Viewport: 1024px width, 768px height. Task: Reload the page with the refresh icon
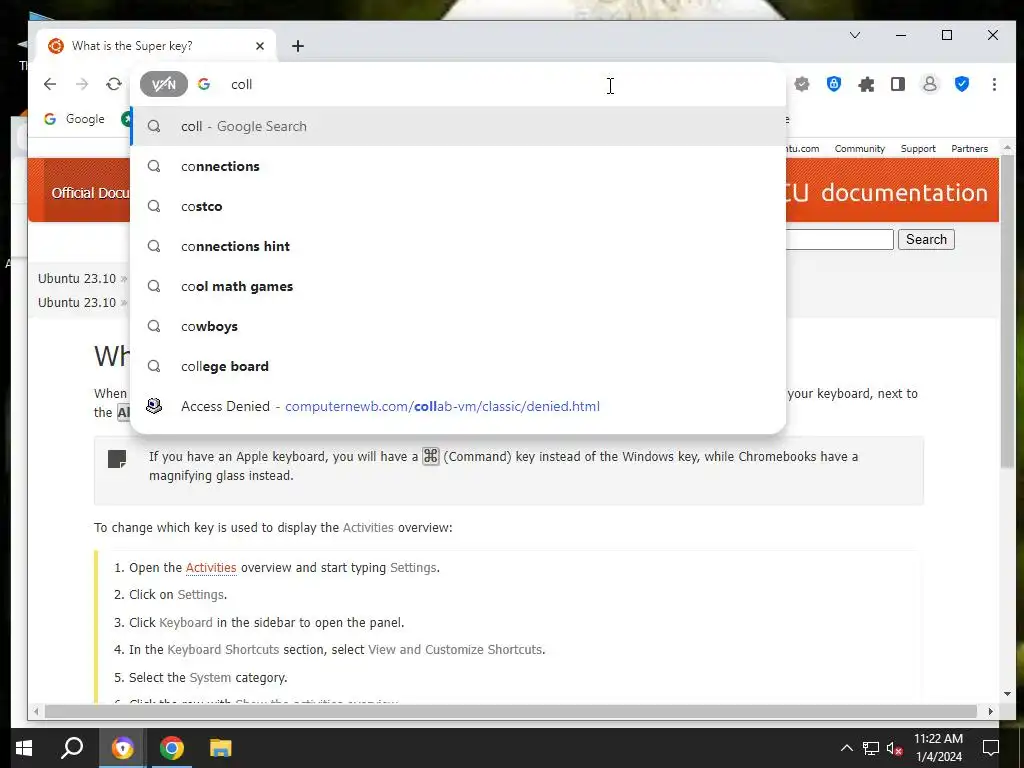(114, 84)
